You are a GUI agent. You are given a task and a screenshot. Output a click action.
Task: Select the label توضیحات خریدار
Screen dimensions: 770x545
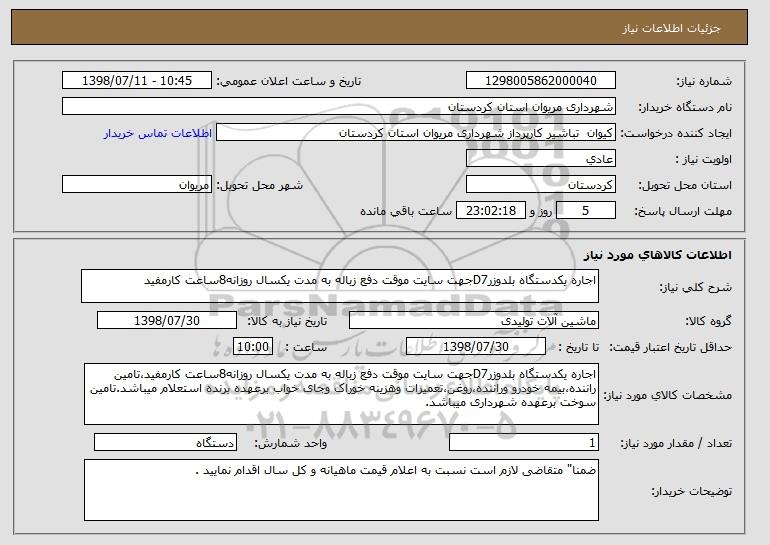pos(691,491)
